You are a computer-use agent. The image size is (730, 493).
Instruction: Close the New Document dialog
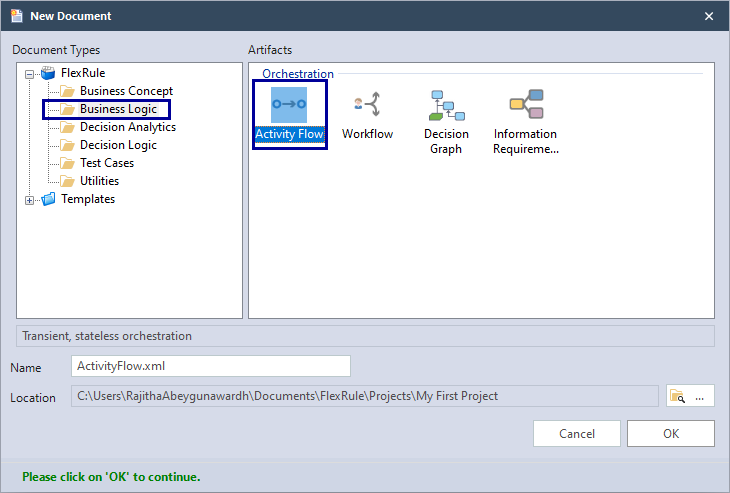[x=709, y=16]
